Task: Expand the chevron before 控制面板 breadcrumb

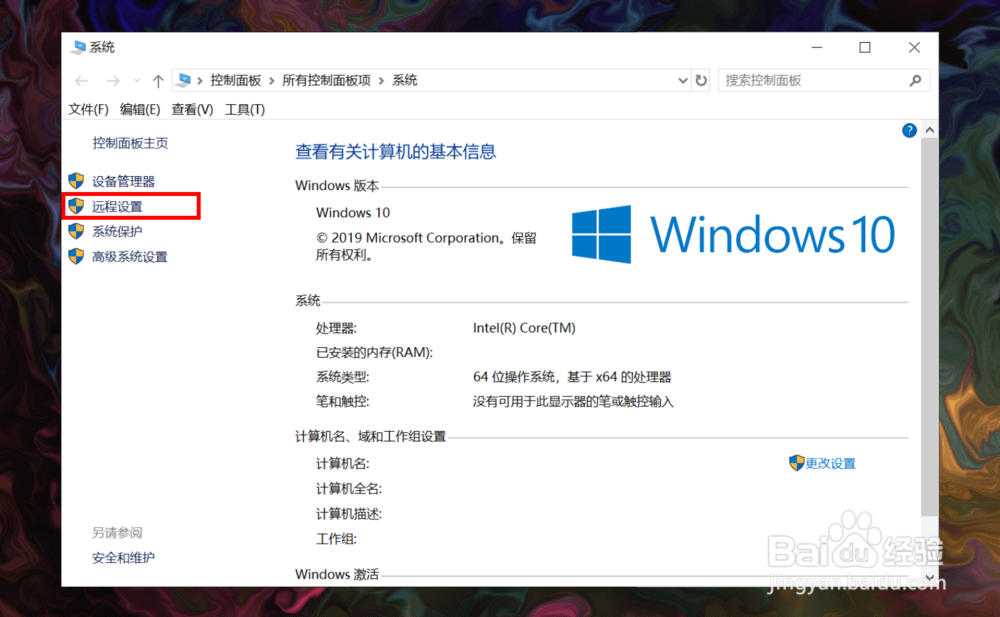Action: [x=200, y=80]
